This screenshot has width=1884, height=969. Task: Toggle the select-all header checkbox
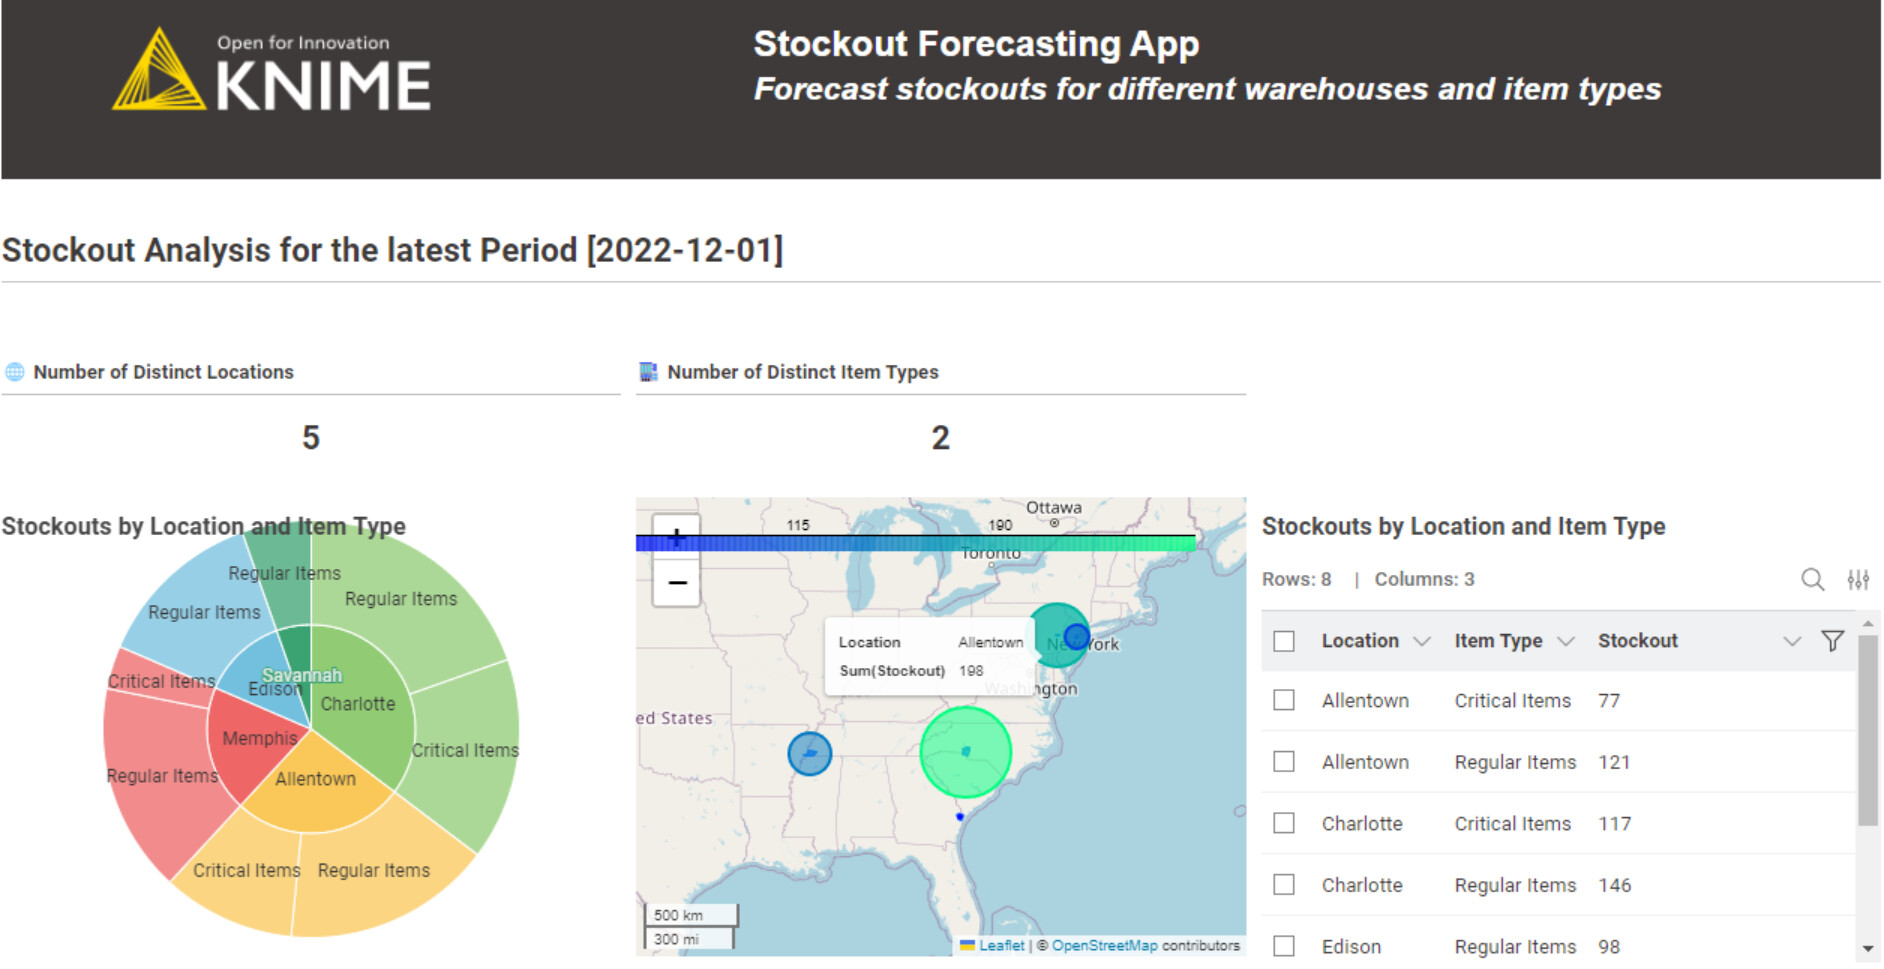click(1284, 641)
